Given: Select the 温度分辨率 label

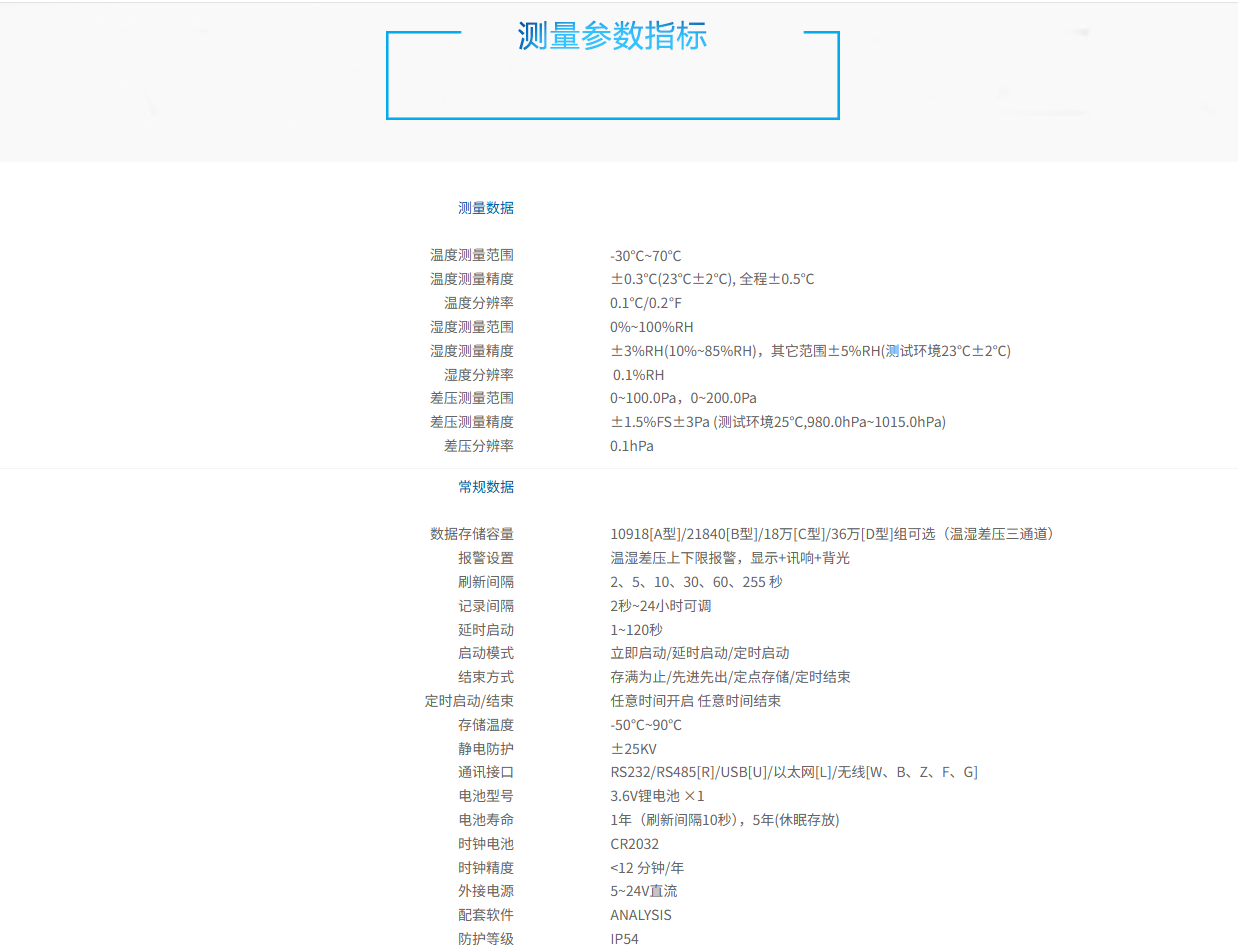Looking at the screenshot, I should (479, 303).
